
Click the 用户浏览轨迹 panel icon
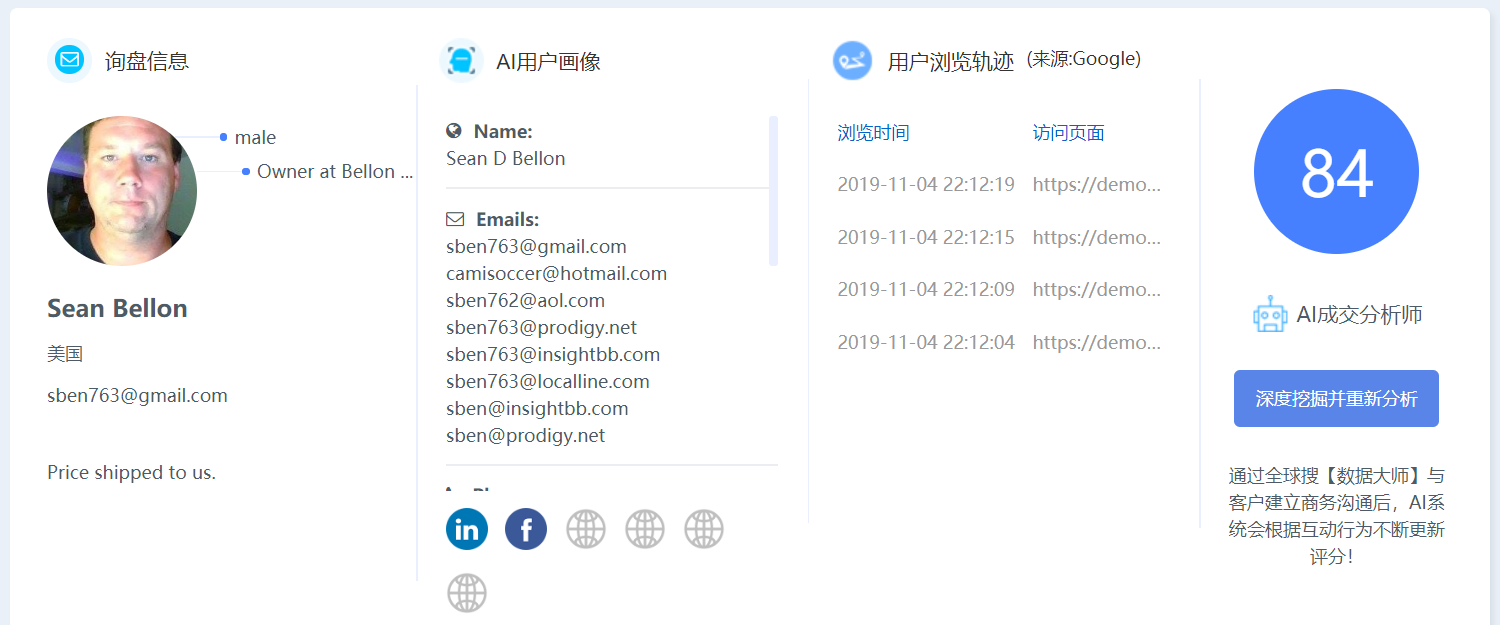tap(852, 60)
